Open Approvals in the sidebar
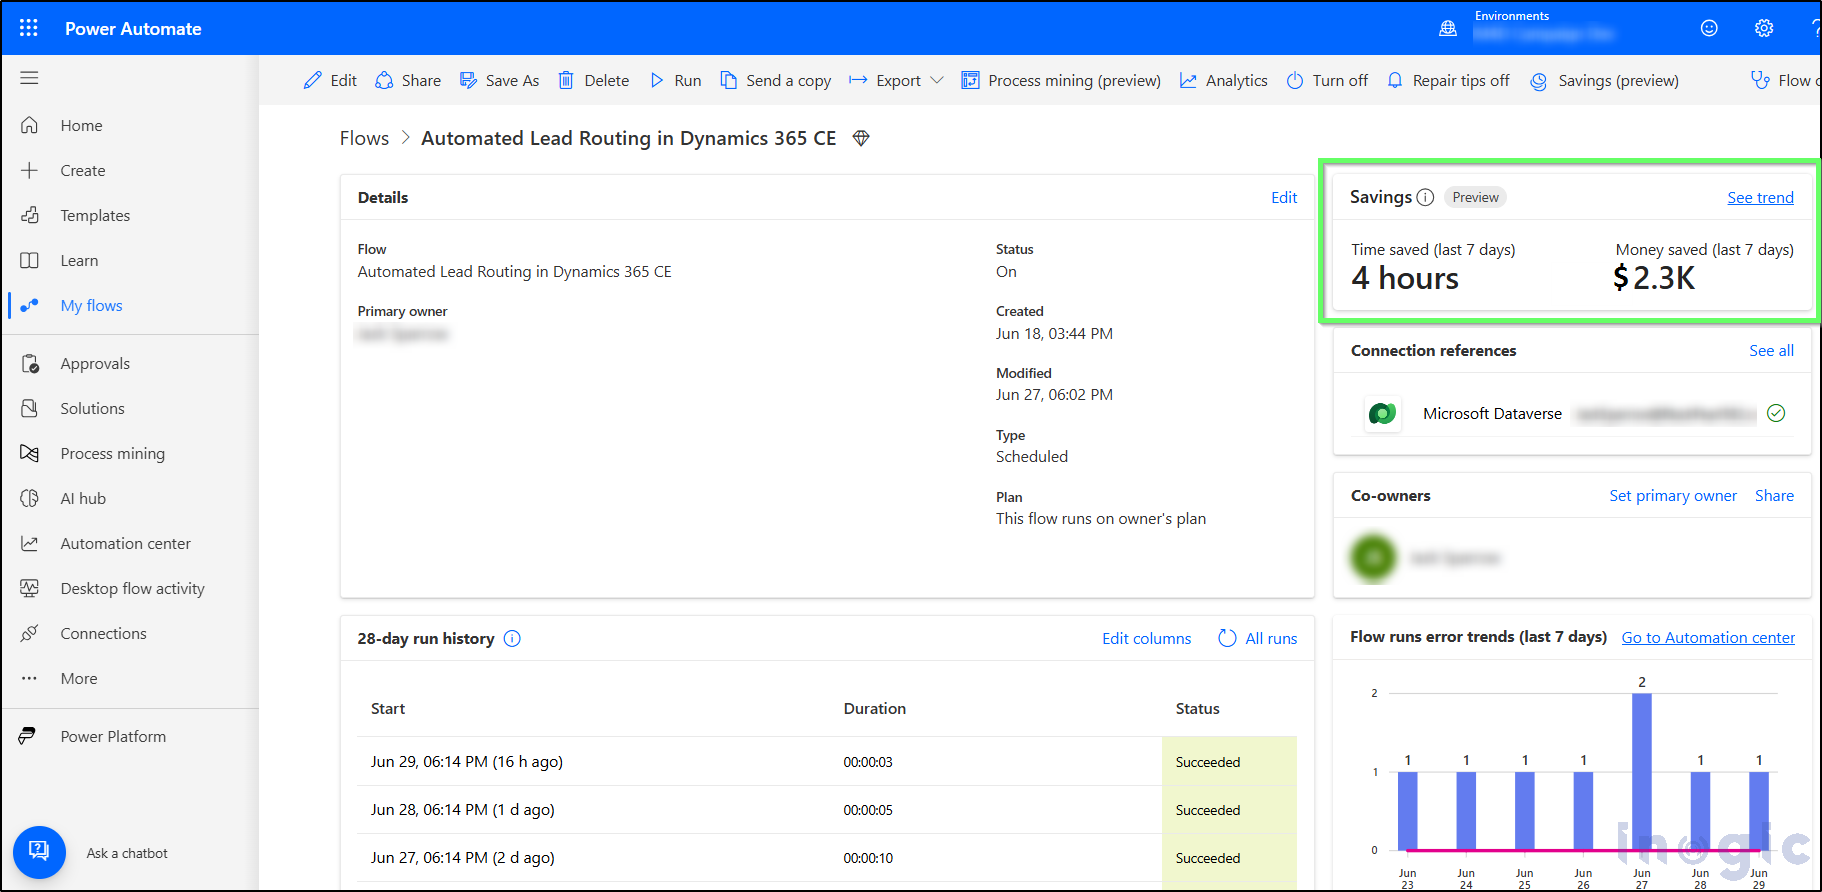The width and height of the screenshot is (1822, 892). (95, 363)
